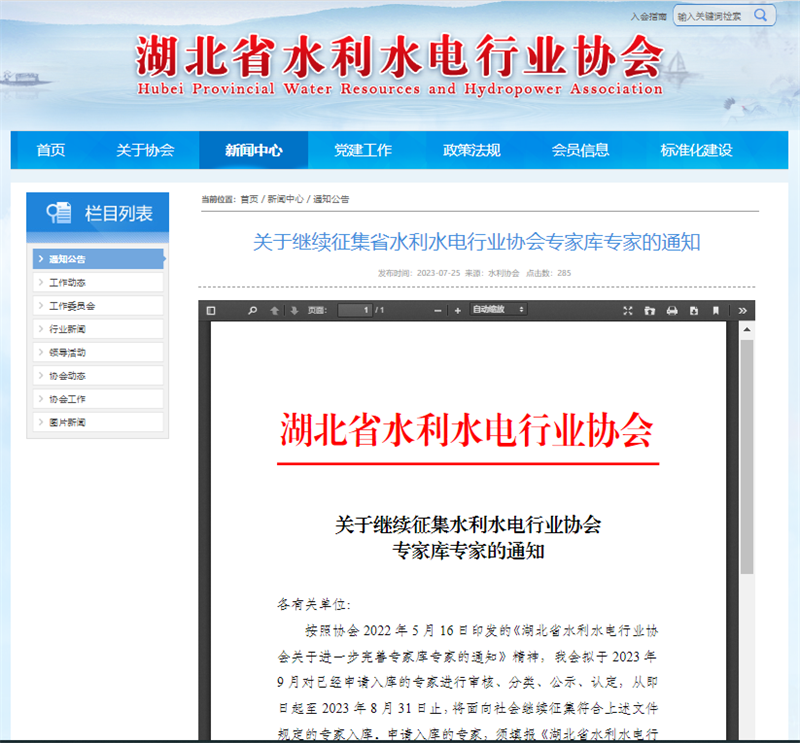Enter PDF presentation mode
This screenshot has height=743, width=800.
point(629,310)
